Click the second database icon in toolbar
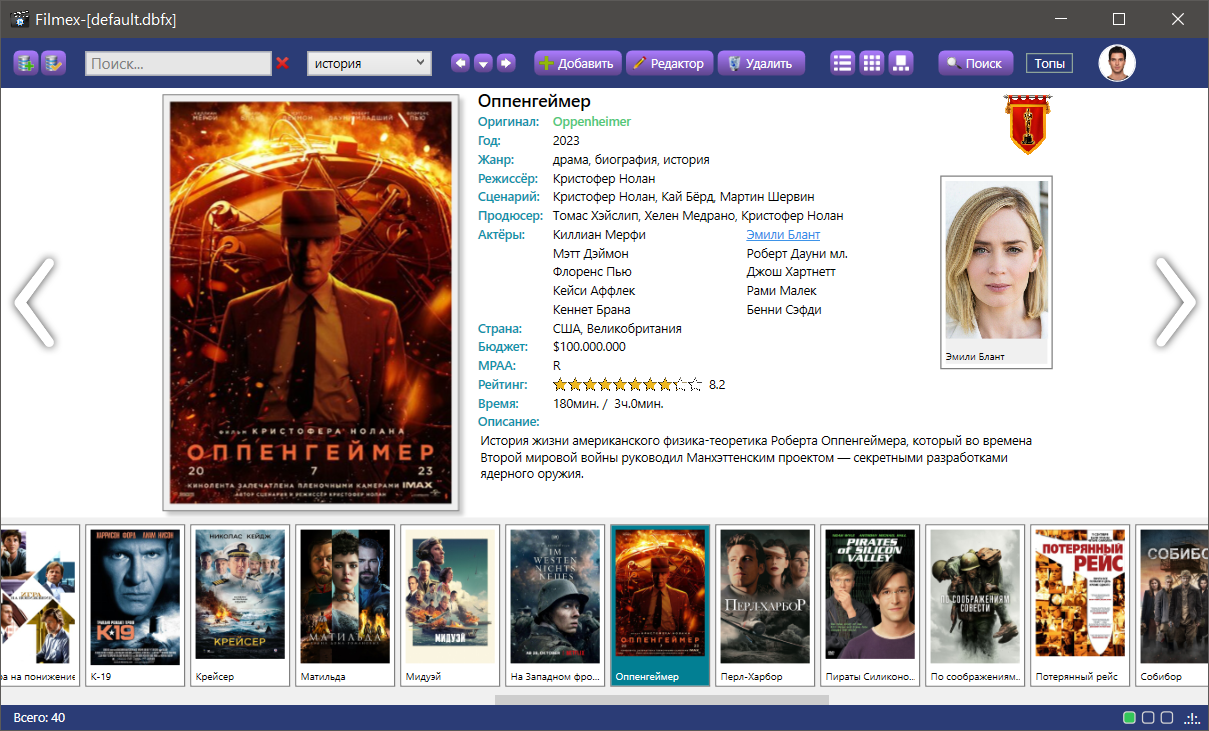Viewport: 1209px width, 731px height. (x=53, y=63)
